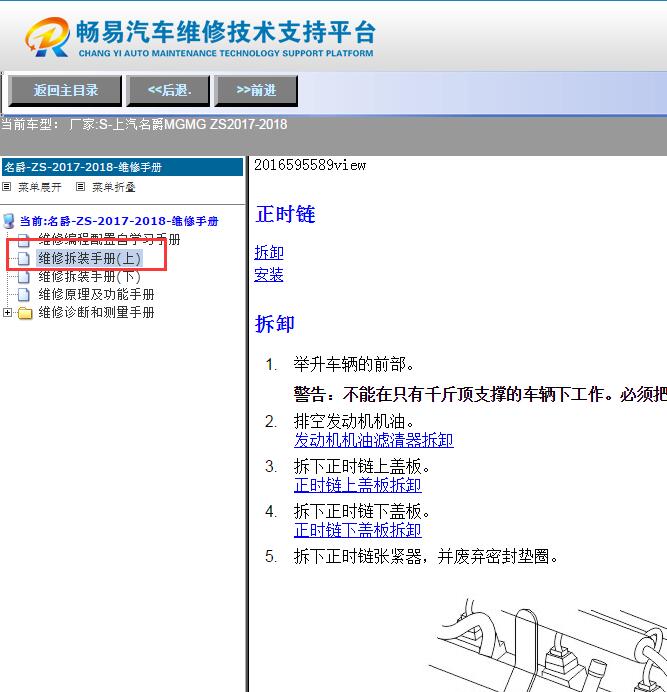
Task: Click the engine line drawing illustration
Action: click(x=547, y=644)
